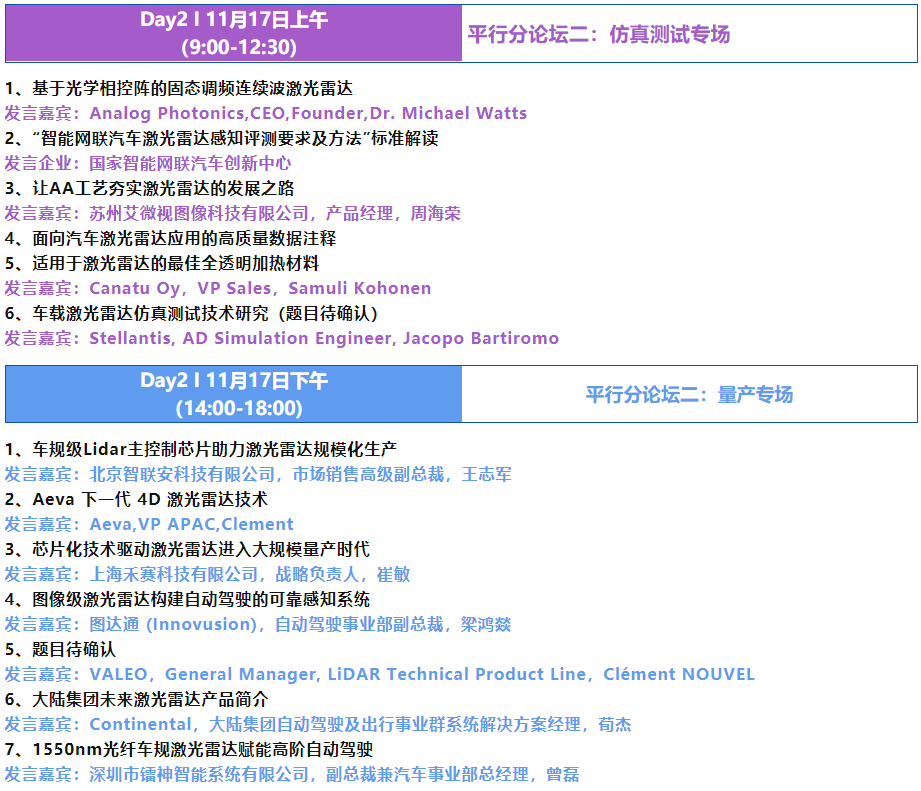
Task: Click topic 图像级激光雷达构建自动驾驶的可靠感知系统
Action: pos(187,599)
